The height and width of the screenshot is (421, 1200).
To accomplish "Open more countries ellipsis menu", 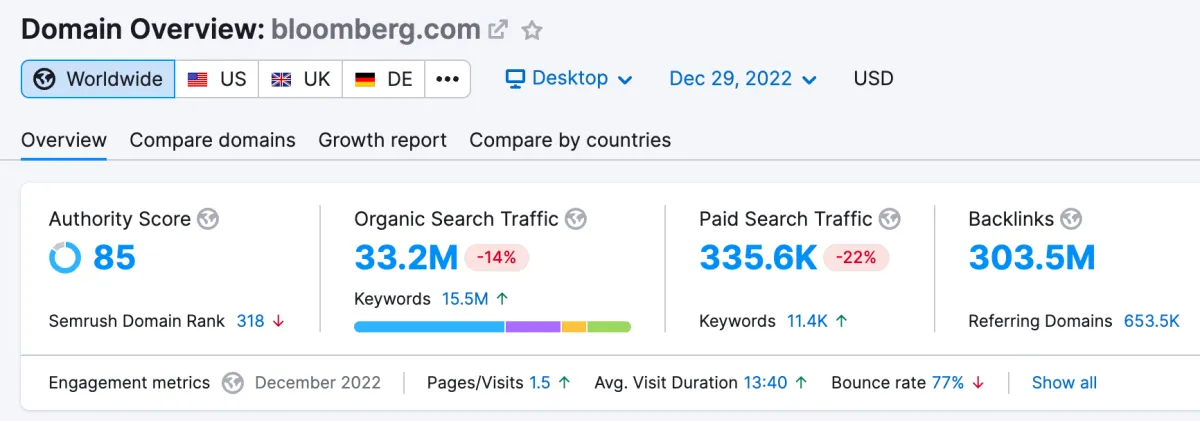I will [448, 79].
